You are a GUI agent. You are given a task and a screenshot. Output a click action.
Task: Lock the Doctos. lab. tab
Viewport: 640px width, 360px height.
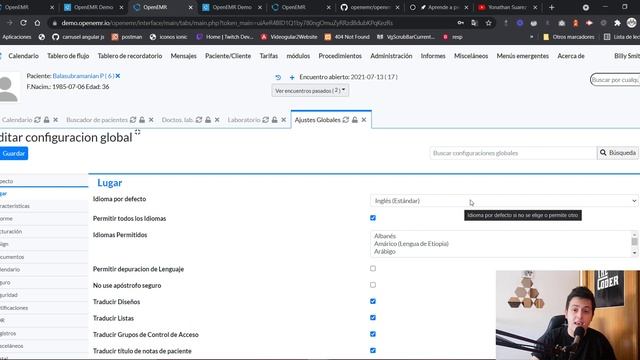click(208, 120)
